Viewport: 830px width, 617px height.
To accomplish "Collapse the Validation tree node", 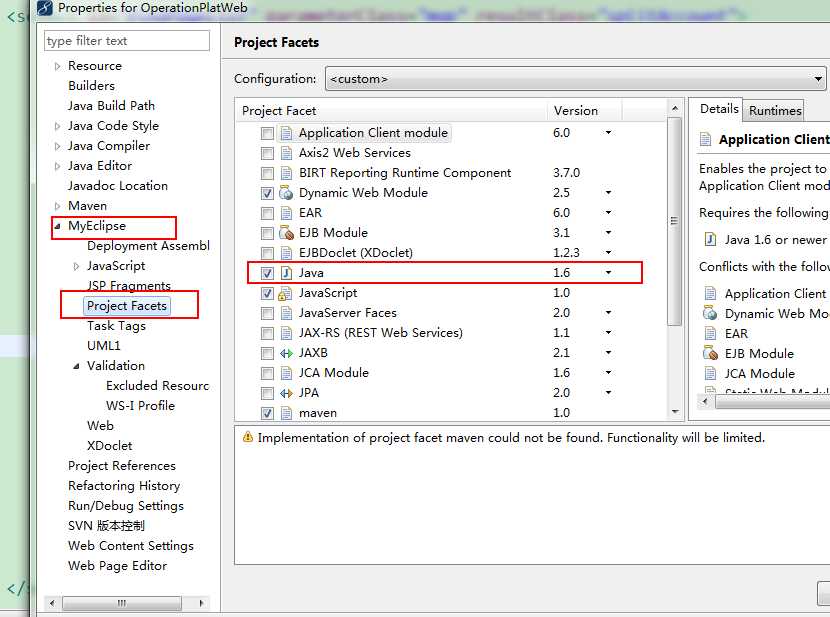I will [76, 366].
